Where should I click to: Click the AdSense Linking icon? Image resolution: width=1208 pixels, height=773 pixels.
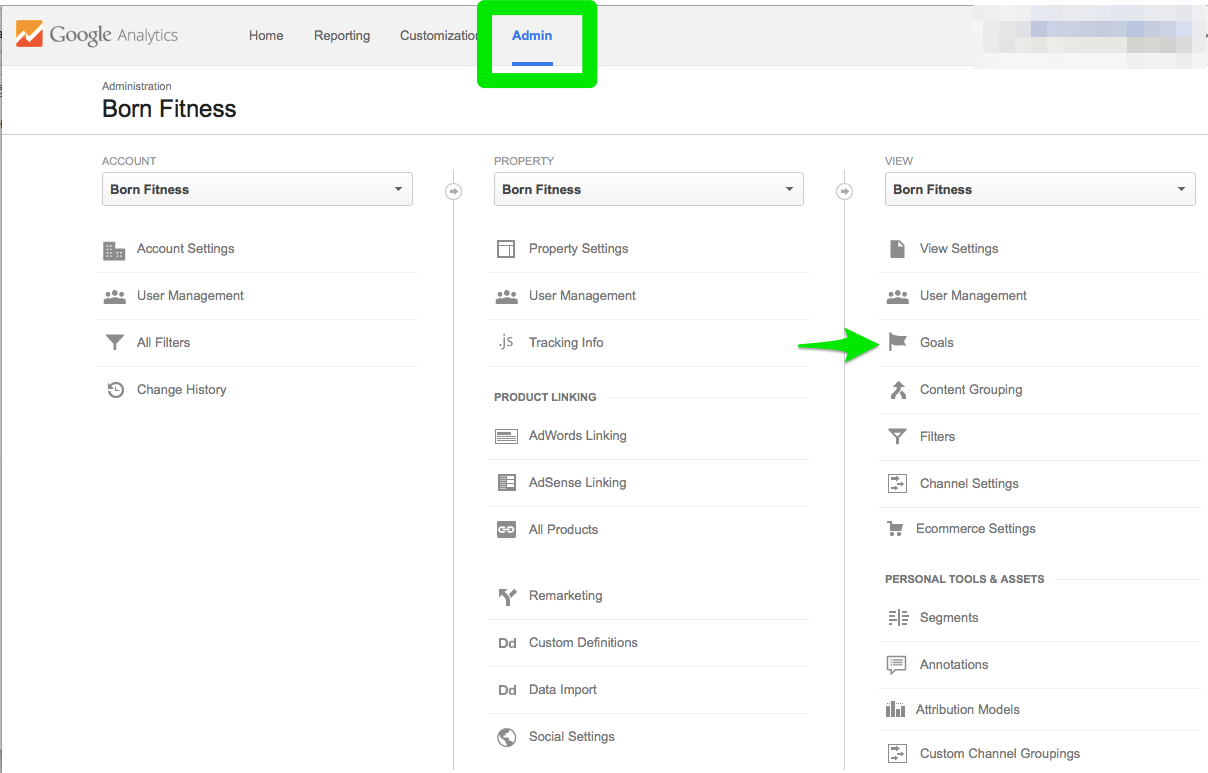click(507, 483)
